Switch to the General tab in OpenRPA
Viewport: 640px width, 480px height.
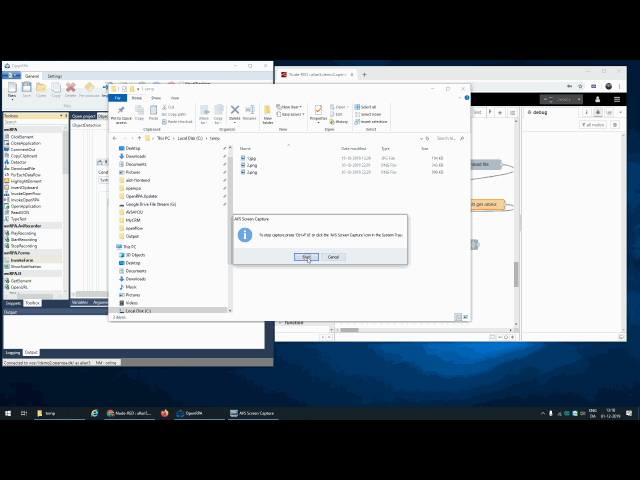pos(32,76)
